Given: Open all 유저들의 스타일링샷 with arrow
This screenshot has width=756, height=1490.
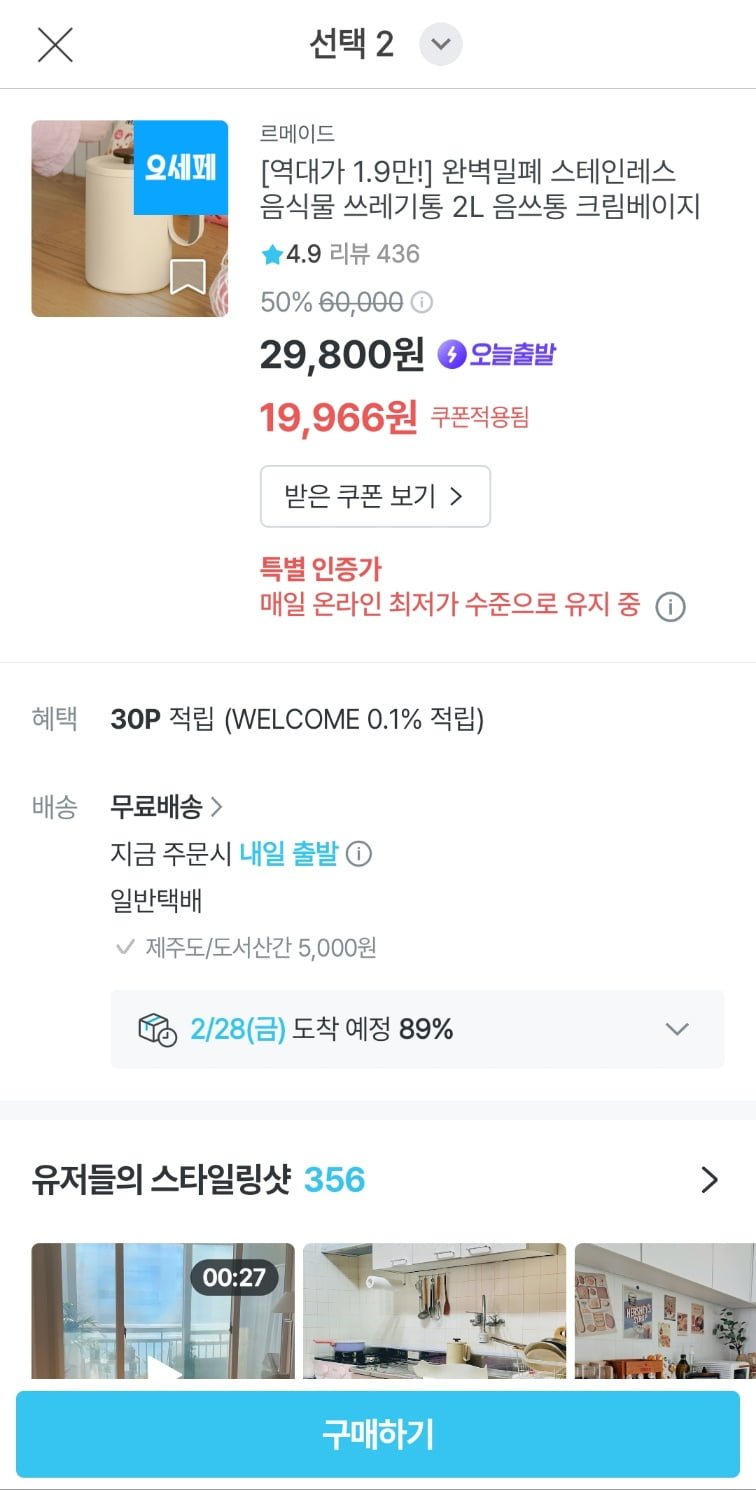Looking at the screenshot, I should tap(709, 1181).
